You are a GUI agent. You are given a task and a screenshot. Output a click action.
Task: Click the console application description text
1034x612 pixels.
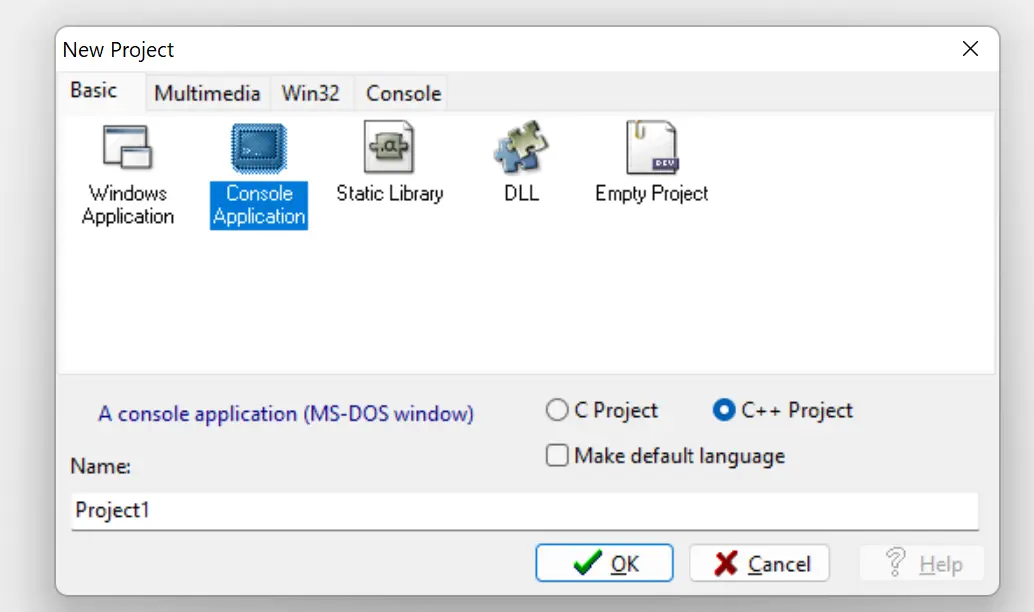point(286,413)
